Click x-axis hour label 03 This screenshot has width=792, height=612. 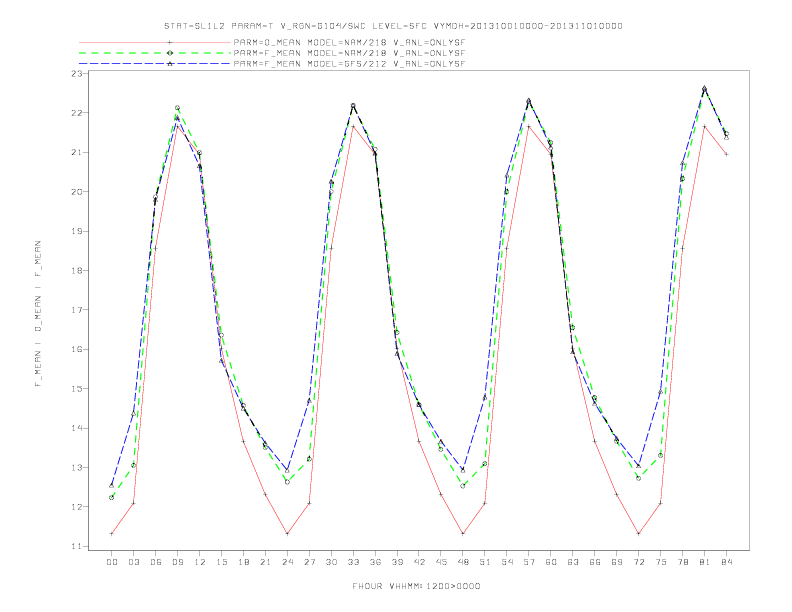[133, 562]
